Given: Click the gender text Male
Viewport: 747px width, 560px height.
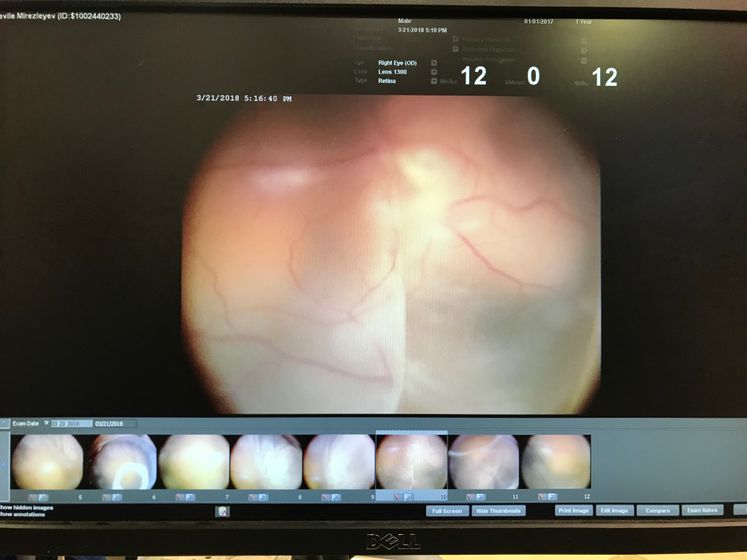Looking at the screenshot, I should [x=404, y=21].
